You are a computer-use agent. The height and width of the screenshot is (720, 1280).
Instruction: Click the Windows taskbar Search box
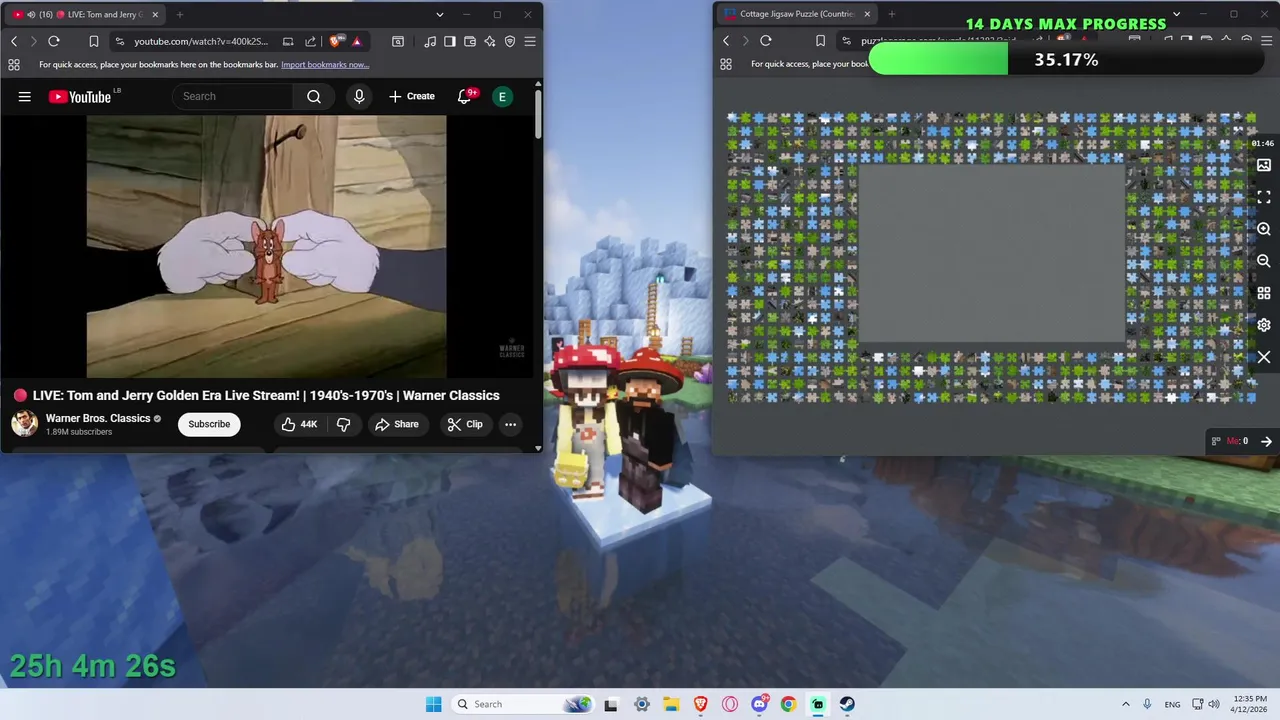point(522,704)
